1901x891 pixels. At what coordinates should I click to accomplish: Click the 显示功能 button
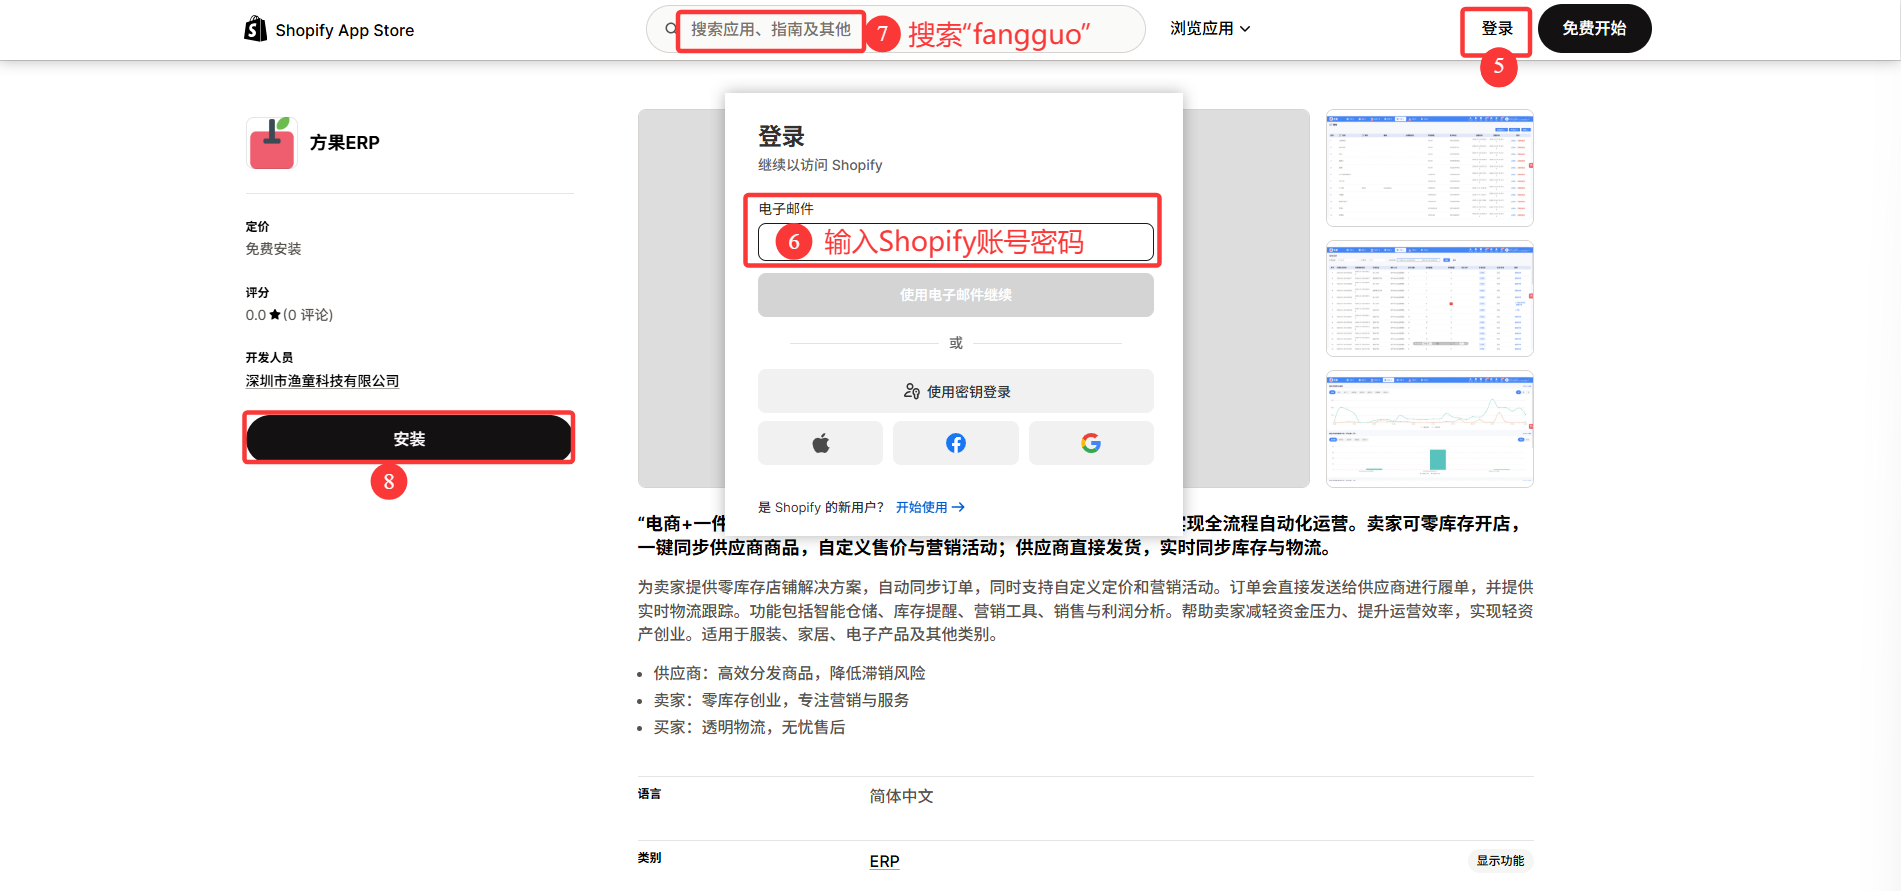[x=1500, y=860]
